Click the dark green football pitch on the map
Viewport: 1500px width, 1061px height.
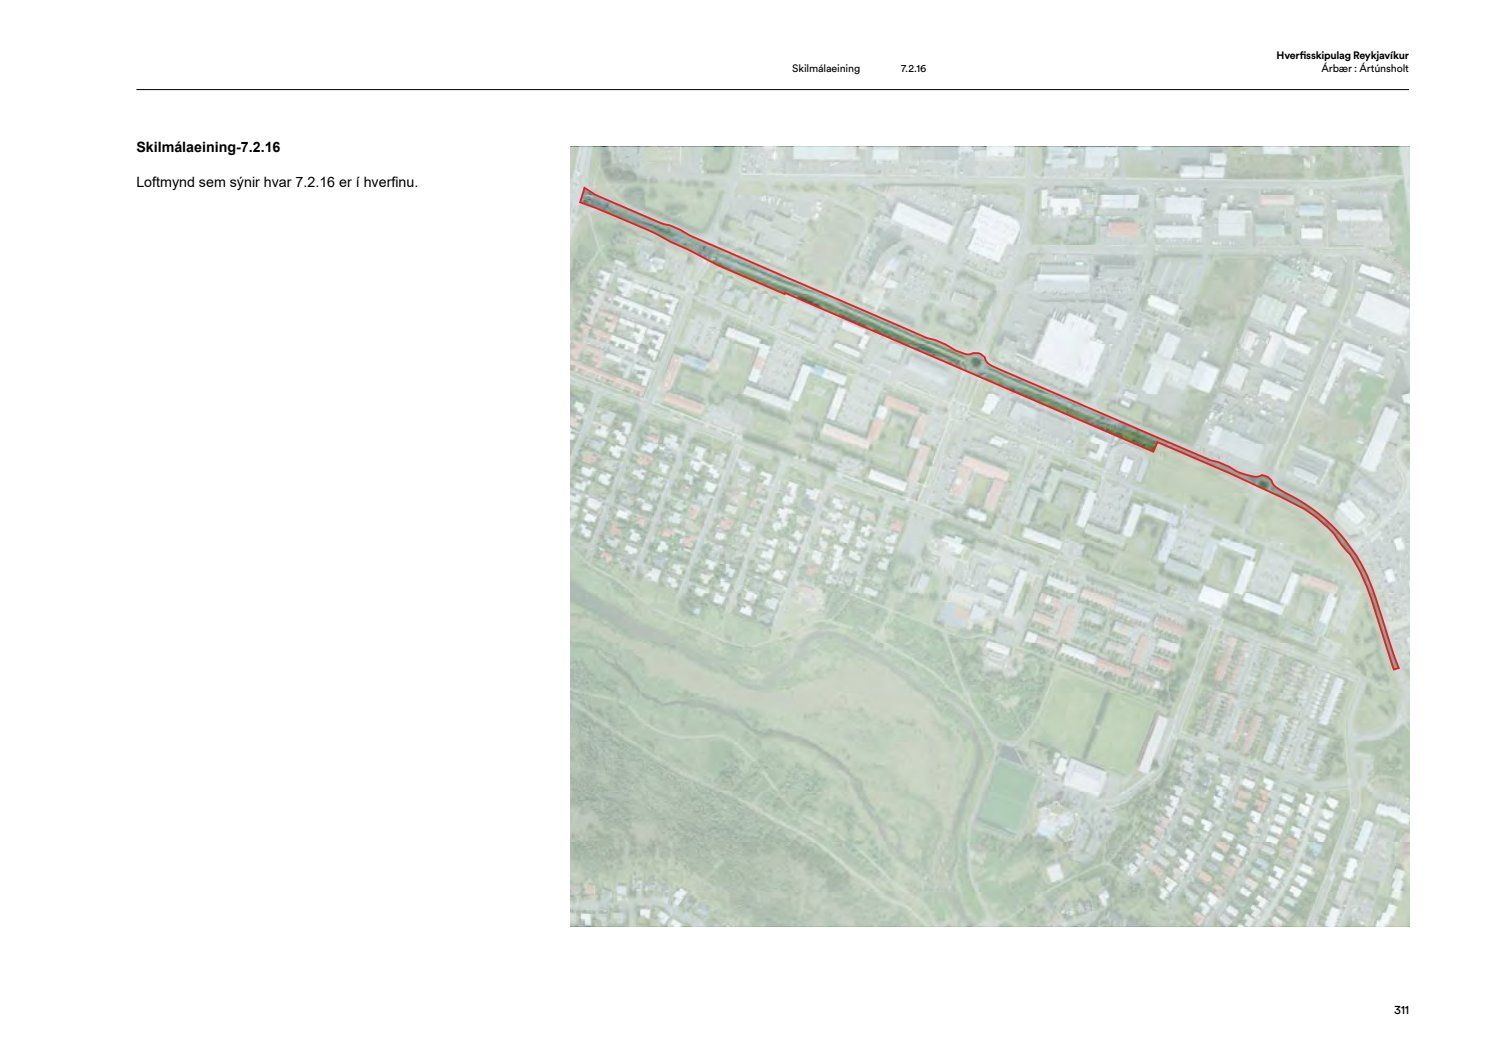(x=1006, y=795)
